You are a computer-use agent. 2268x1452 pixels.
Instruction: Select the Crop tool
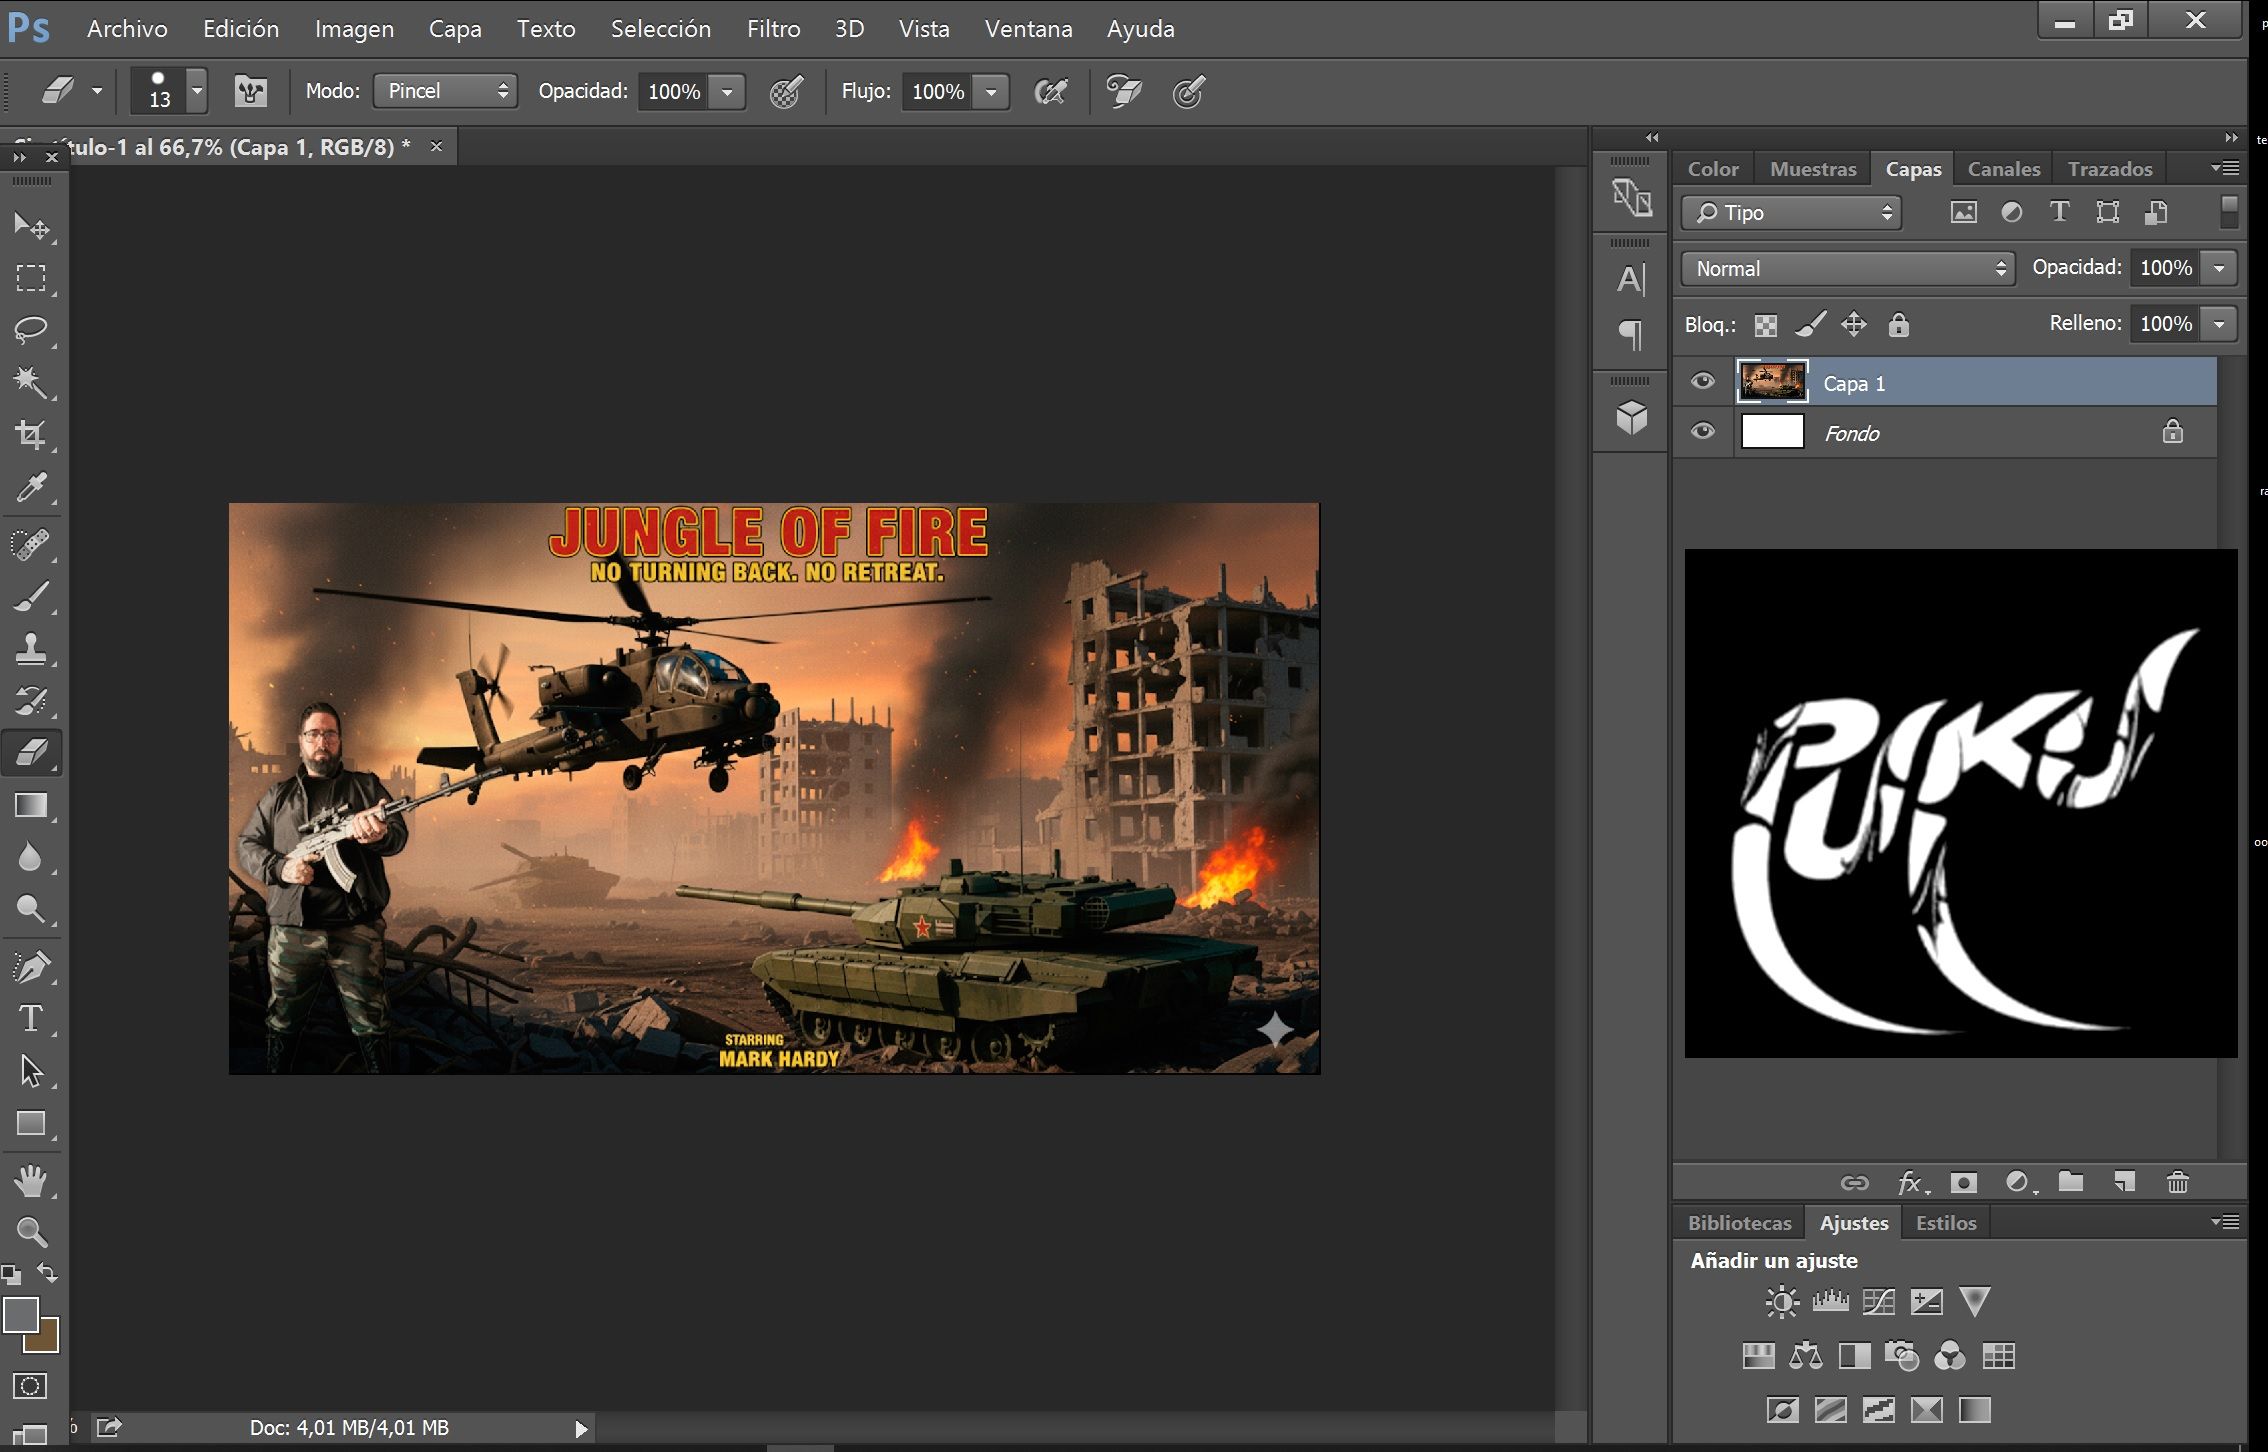pyautogui.click(x=30, y=435)
